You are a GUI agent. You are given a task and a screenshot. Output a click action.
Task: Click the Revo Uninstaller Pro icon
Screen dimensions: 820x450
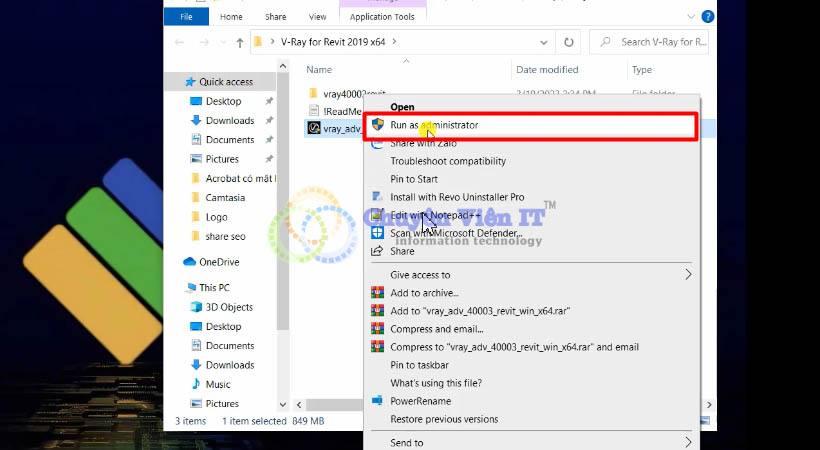click(377, 197)
